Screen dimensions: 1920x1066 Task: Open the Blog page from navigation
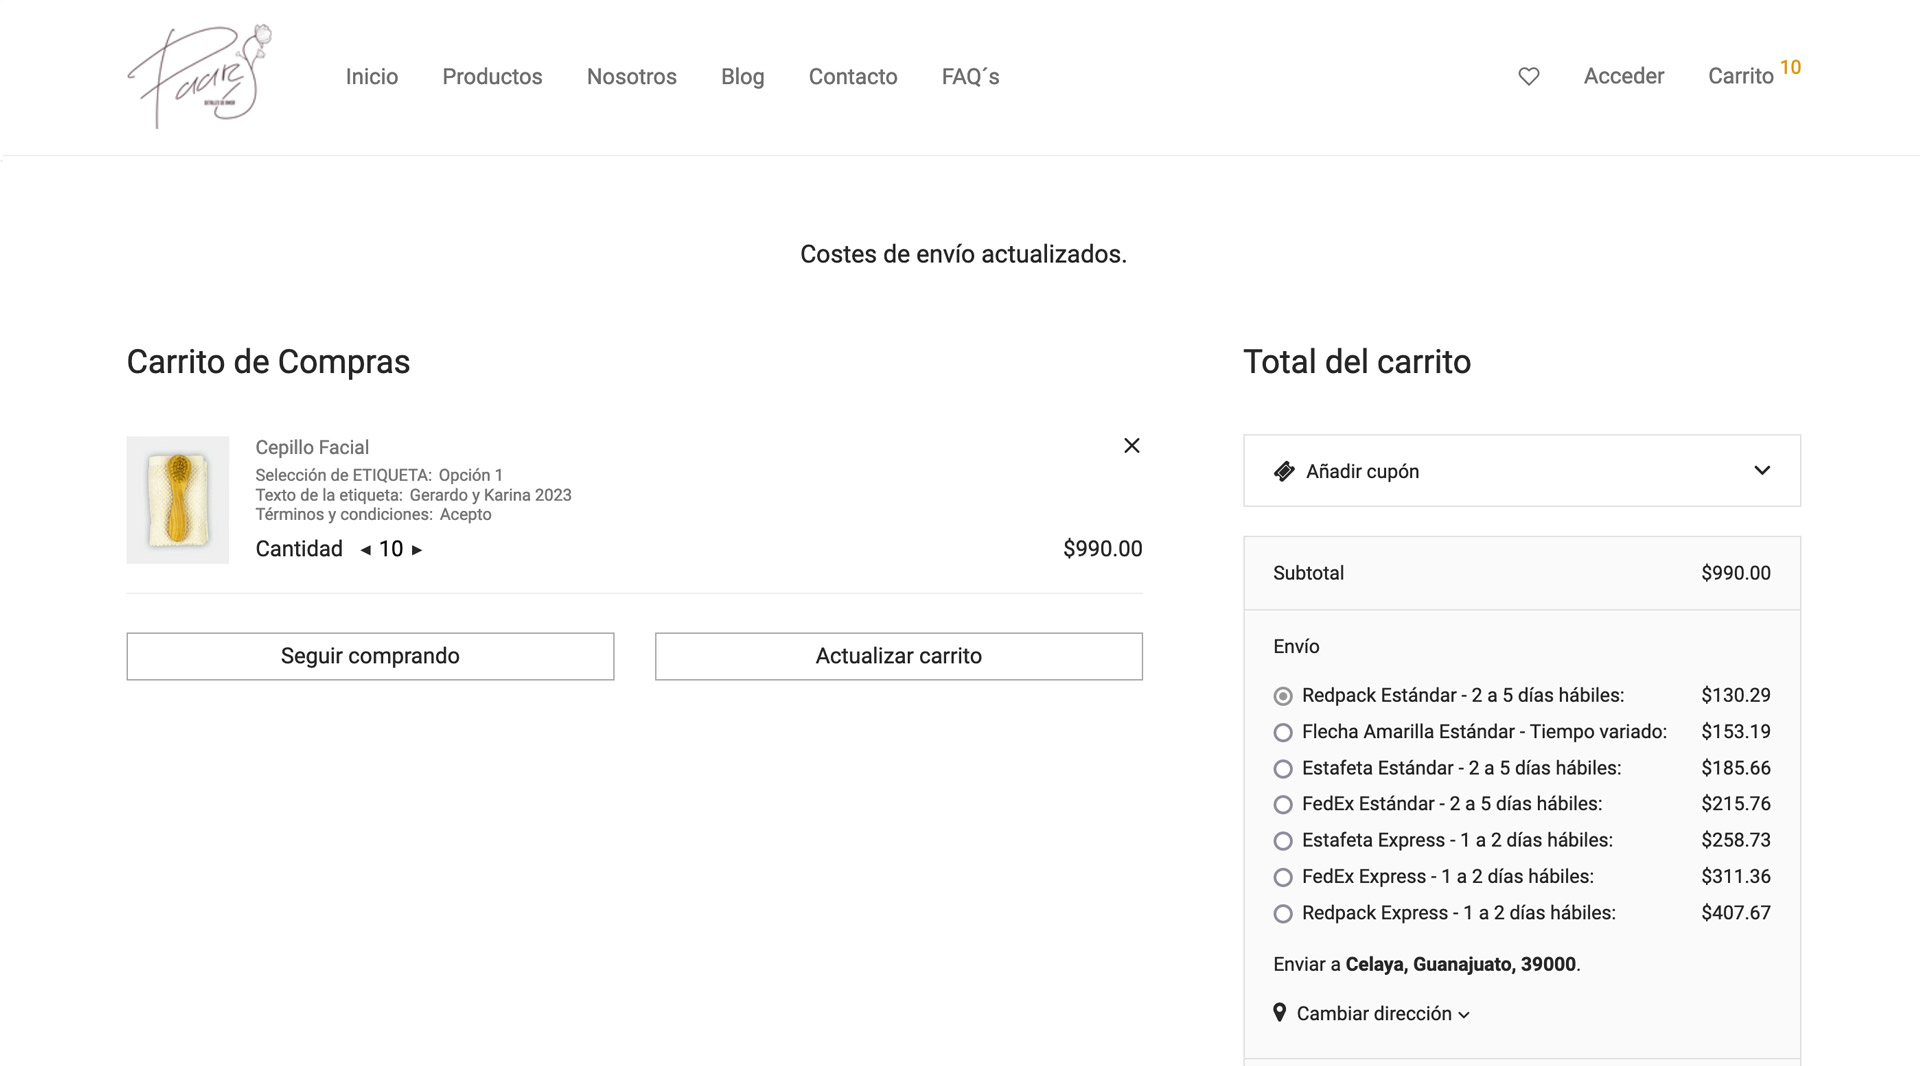[742, 77]
